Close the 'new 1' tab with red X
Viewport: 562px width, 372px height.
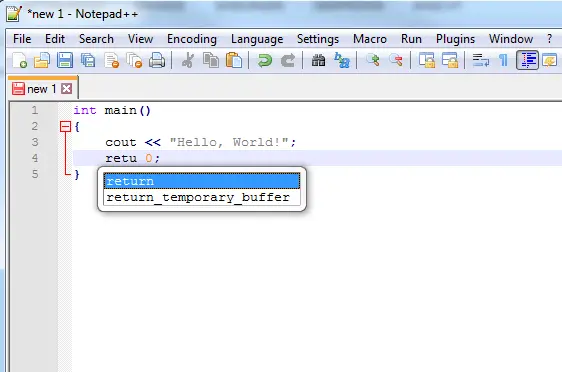point(67,89)
